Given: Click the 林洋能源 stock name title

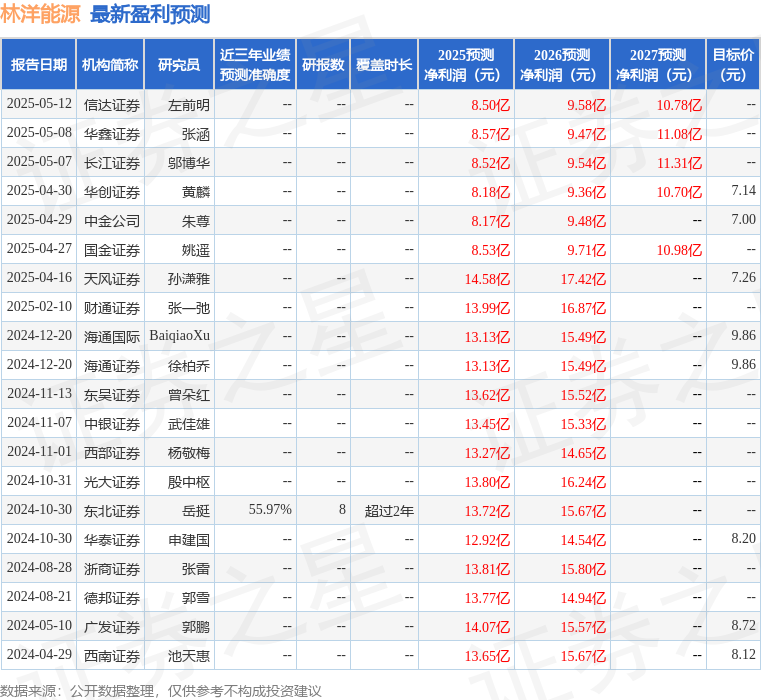Looking at the screenshot, I should [x=41, y=14].
